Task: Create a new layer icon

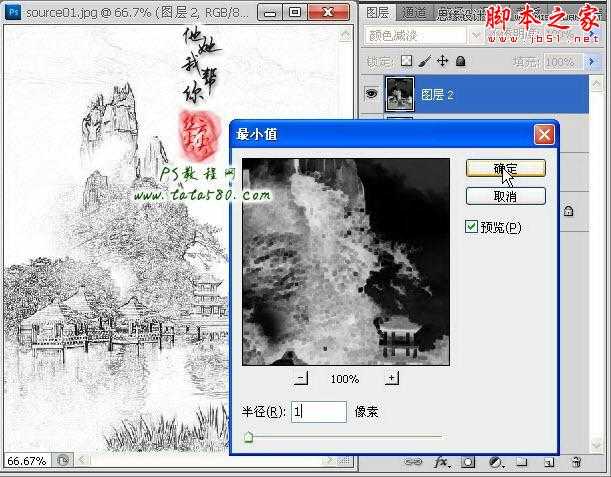Action: pos(549,462)
